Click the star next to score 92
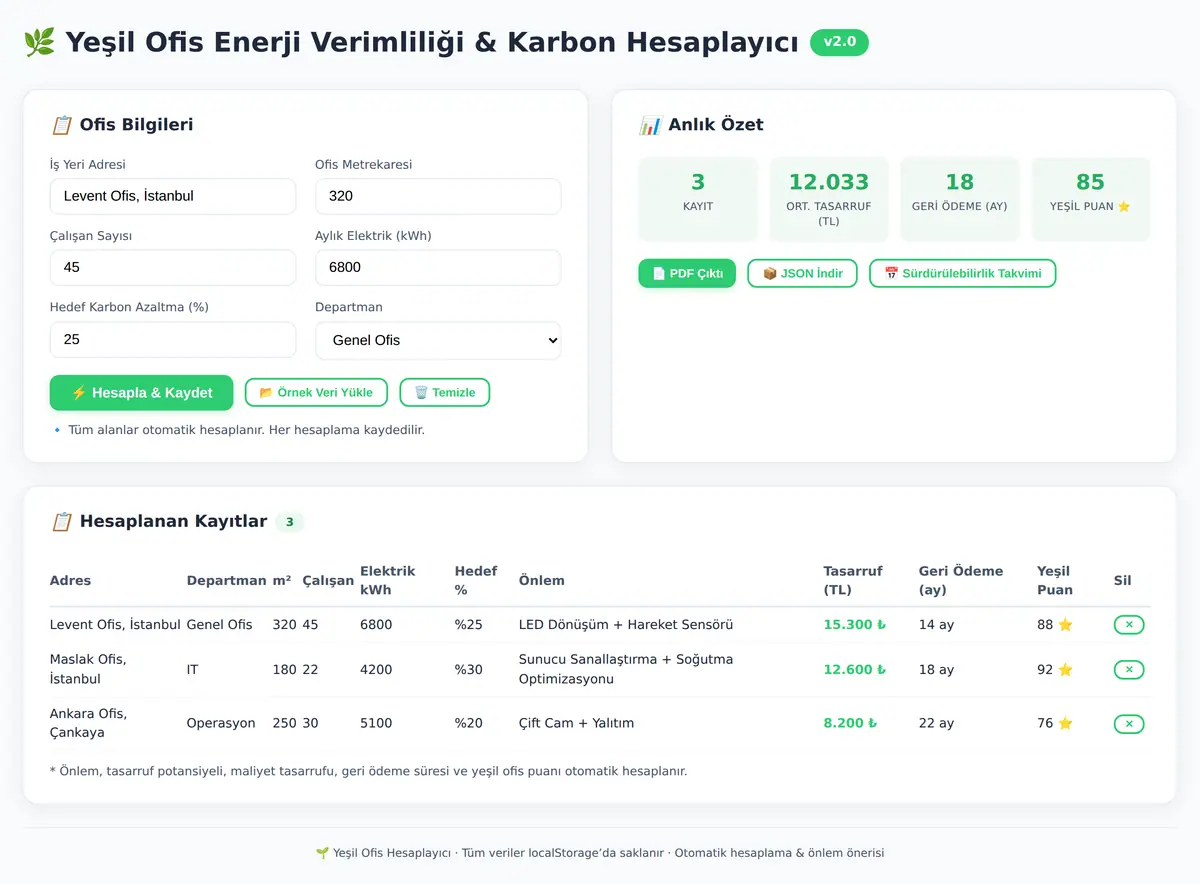This screenshot has height=884, width=1200. [x=1065, y=670]
